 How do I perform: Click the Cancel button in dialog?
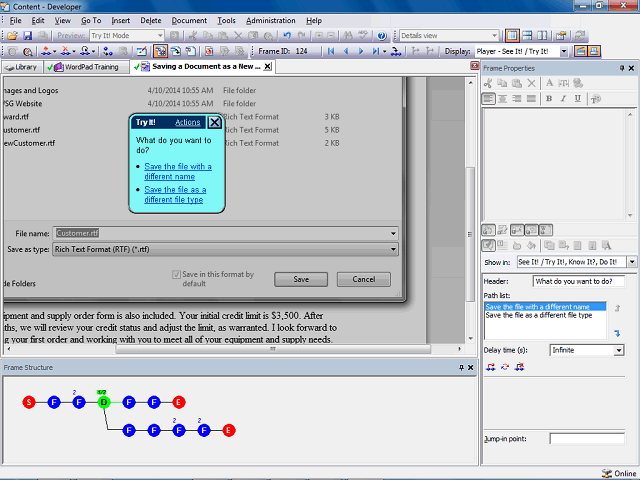(x=364, y=279)
